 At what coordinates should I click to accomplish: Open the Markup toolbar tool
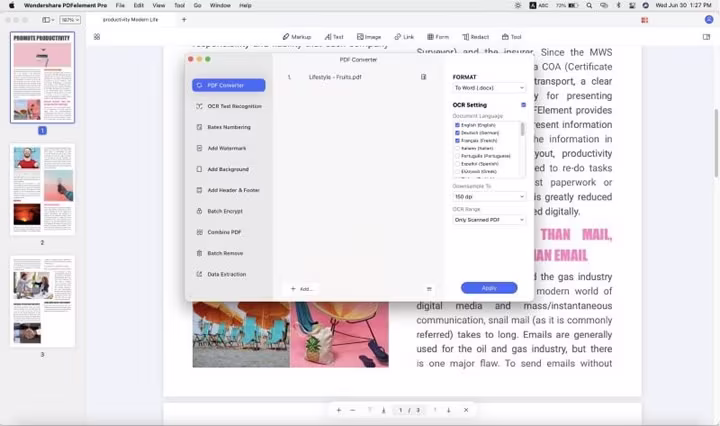[297, 37]
